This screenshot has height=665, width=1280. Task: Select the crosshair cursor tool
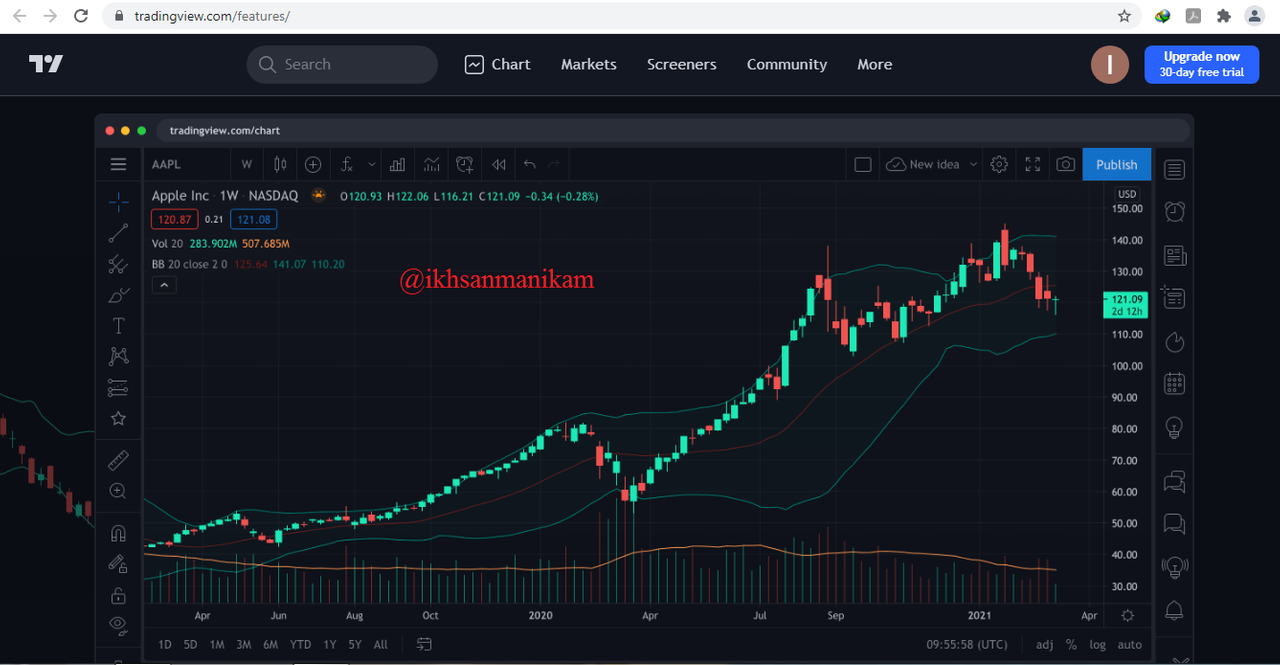click(x=118, y=202)
